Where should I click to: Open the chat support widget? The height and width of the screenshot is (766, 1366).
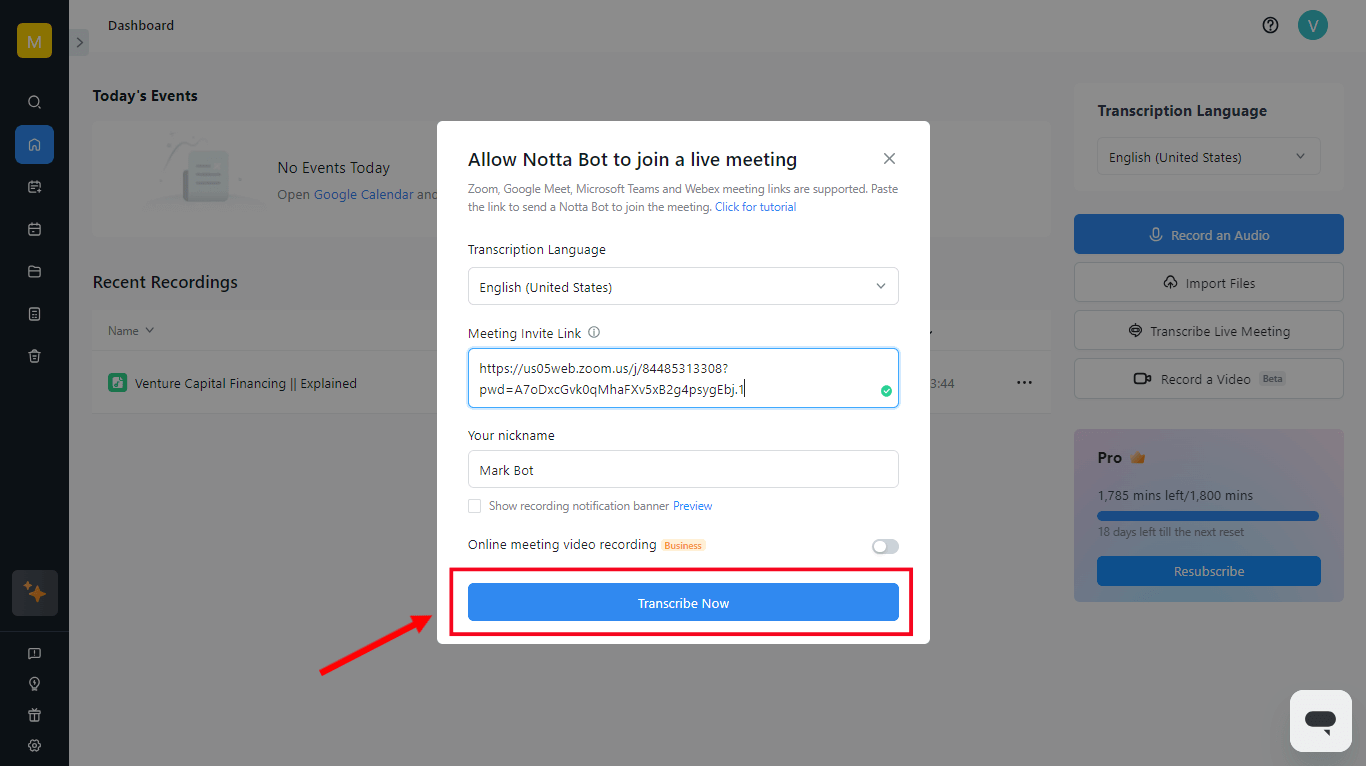(1321, 720)
